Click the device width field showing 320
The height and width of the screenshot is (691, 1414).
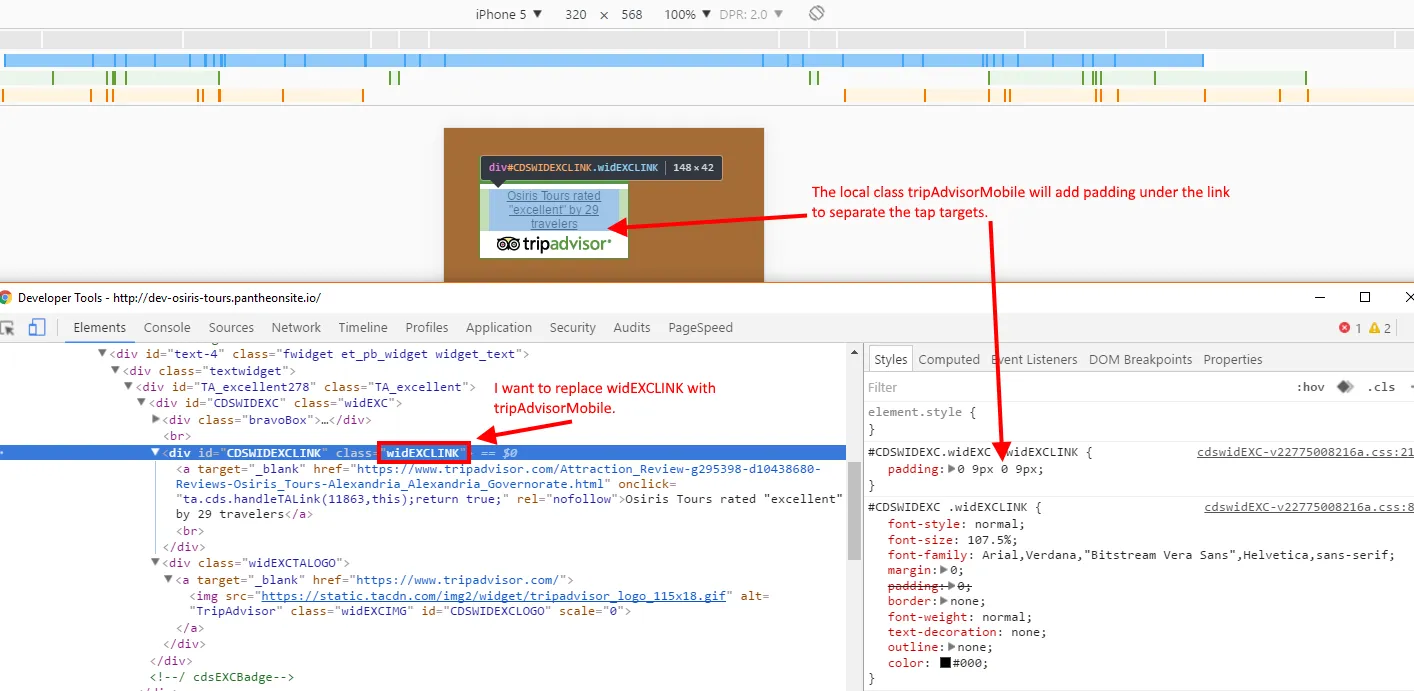[x=575, y=14]
